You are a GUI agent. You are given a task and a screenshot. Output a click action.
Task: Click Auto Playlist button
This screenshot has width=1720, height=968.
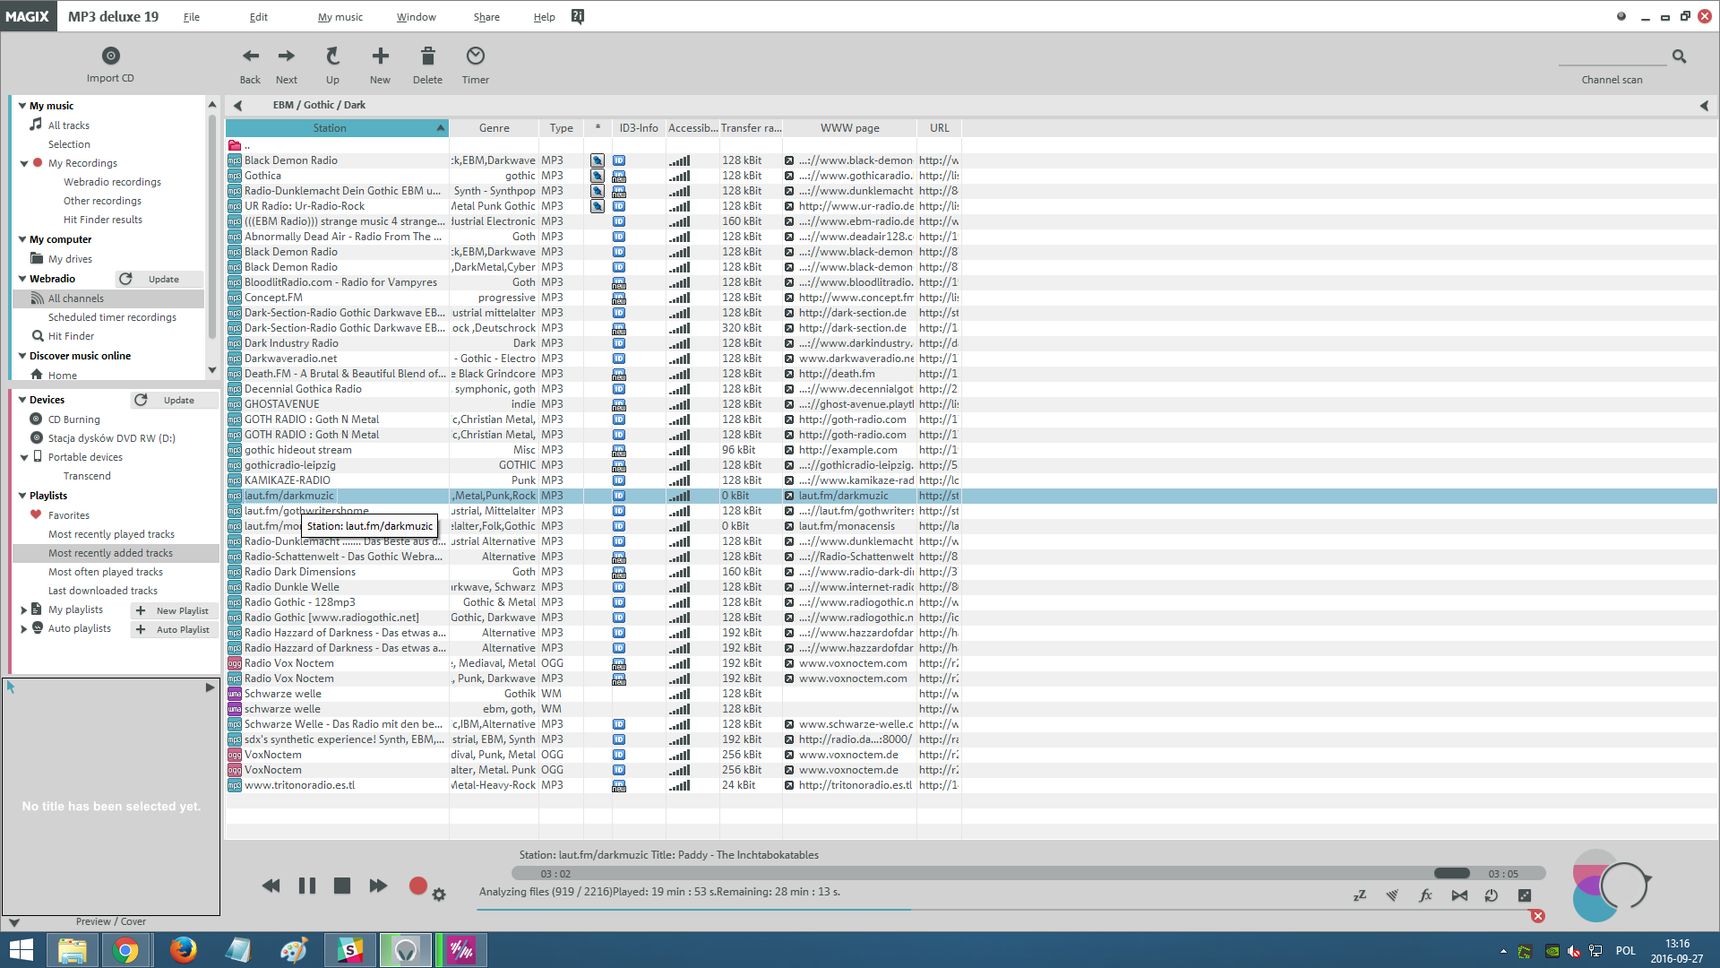174,630
